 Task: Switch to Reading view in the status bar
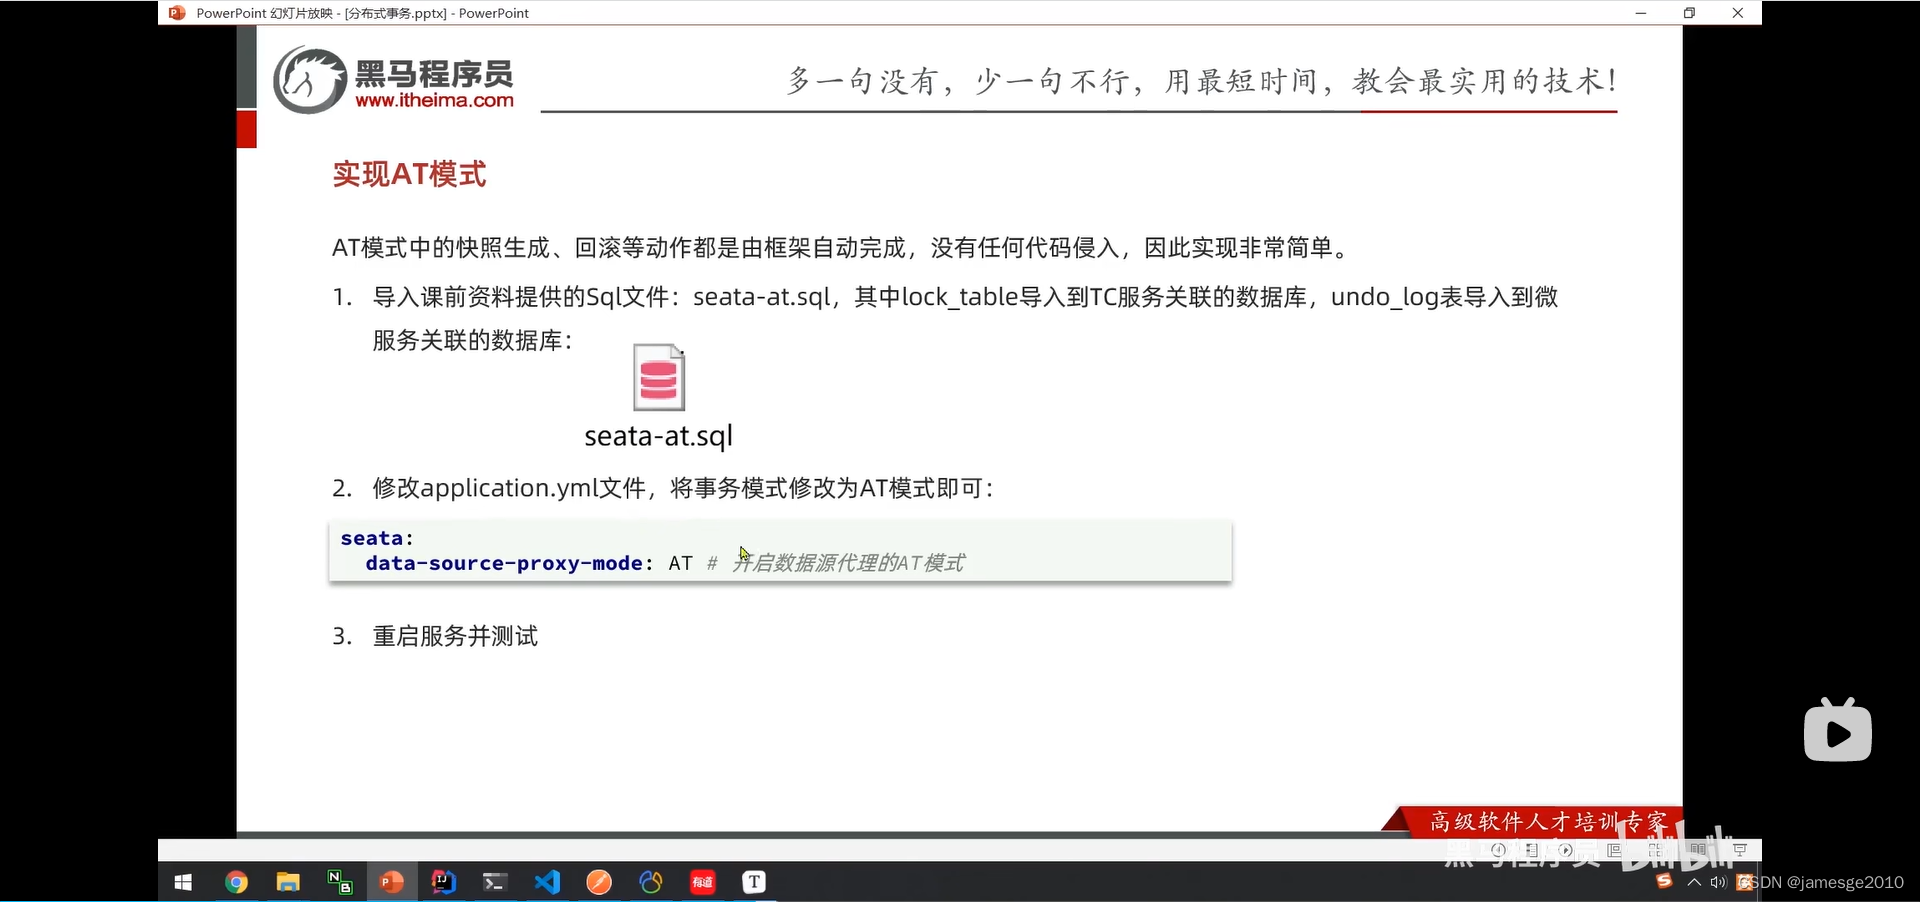coord(1698,850)
